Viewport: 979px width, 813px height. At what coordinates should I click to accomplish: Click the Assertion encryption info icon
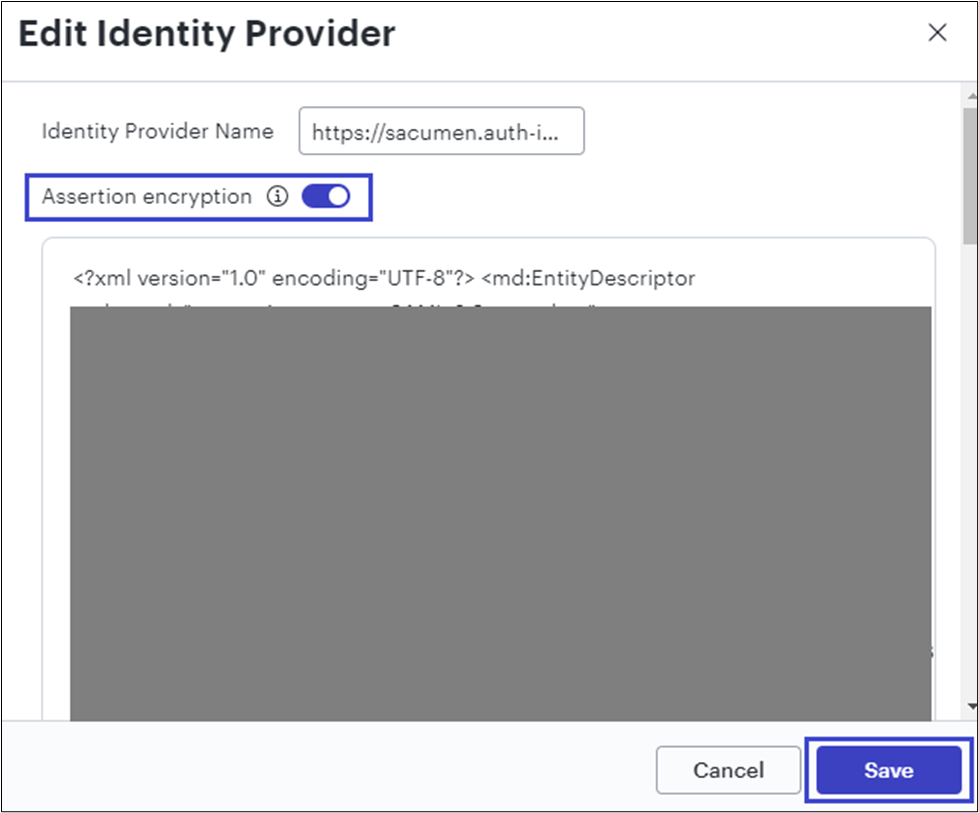(x=277, y=197)
